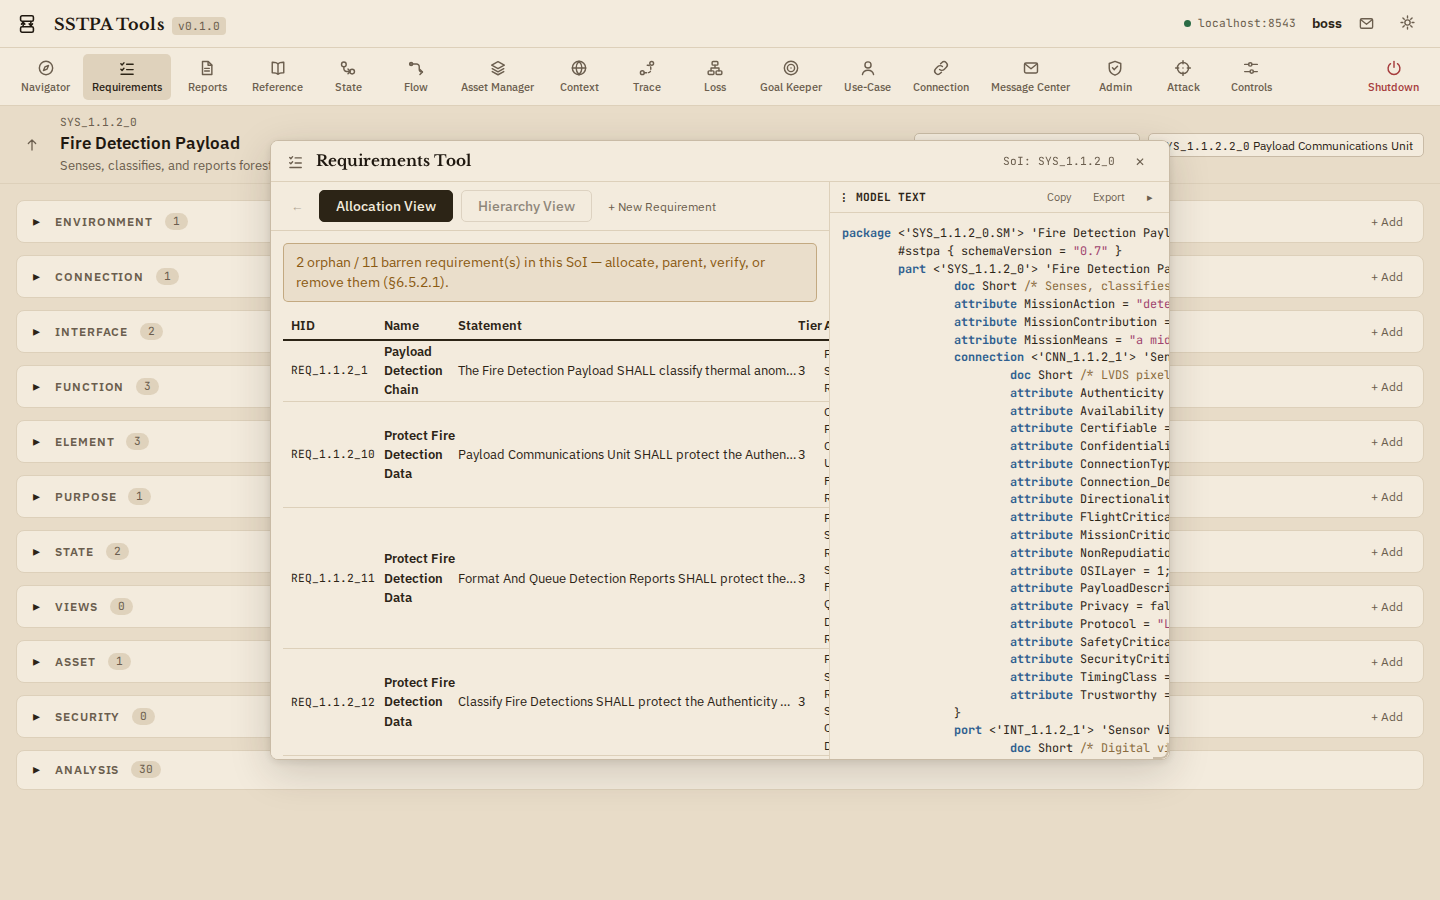
Task: Open the Navigator tool
Action: pyautogui.click(x=45, y=77)
